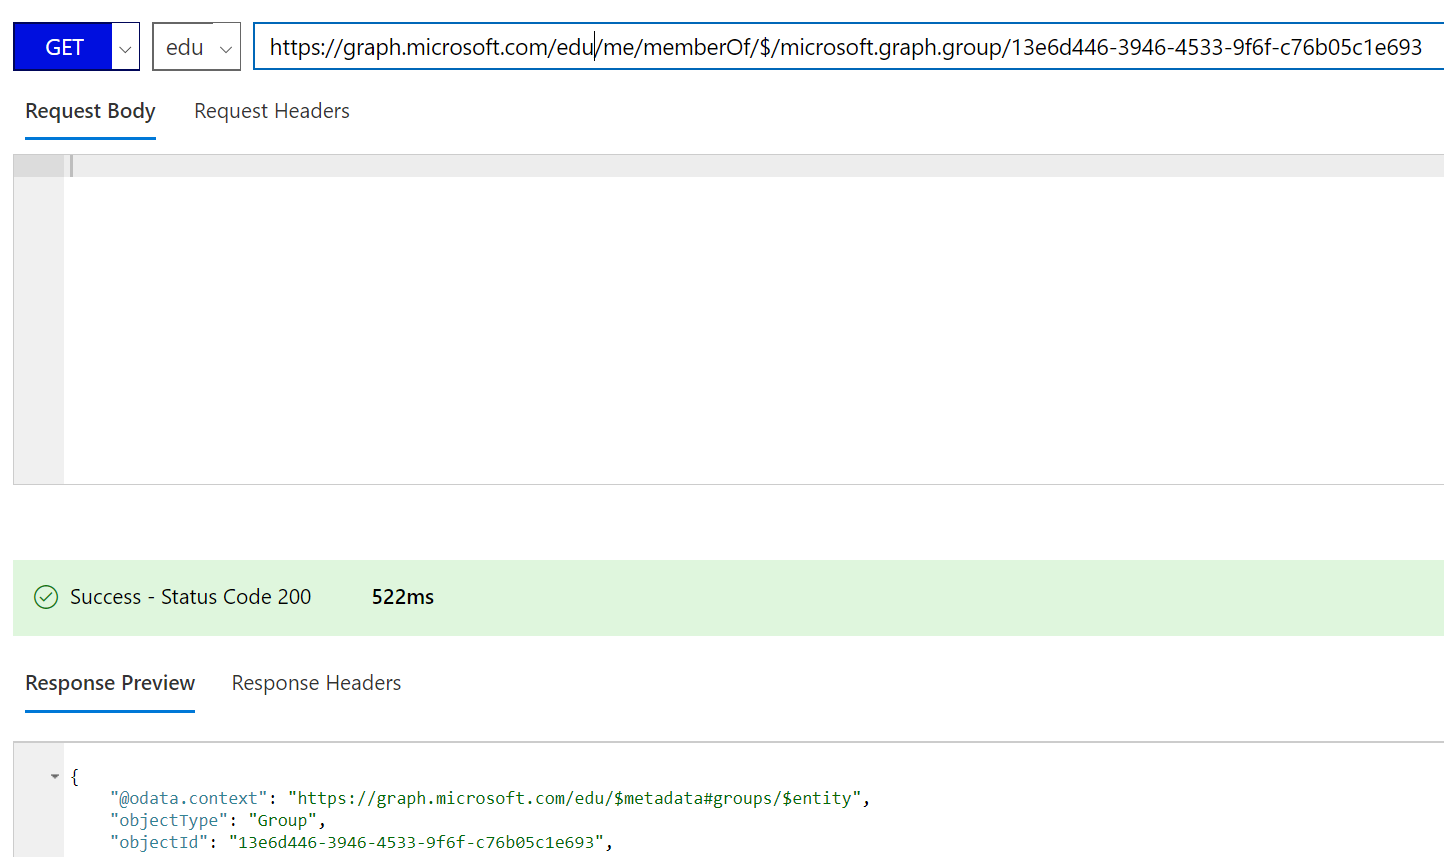1444x857 pixels.
Task: Switch to the Request Body tab
Action: tap(90, 111)
